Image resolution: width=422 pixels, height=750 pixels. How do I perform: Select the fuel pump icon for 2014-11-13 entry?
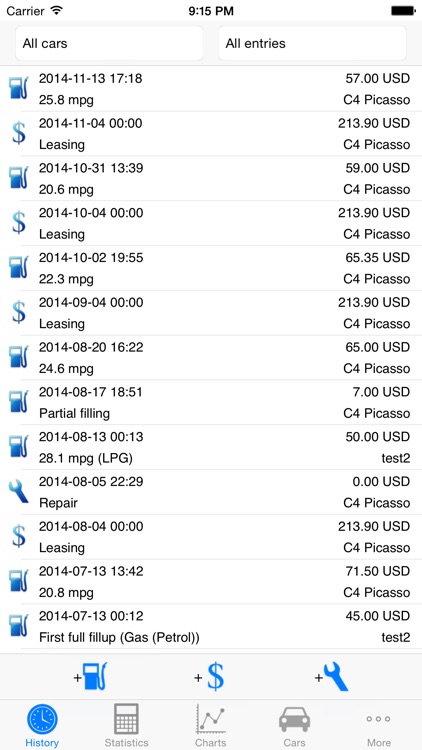click(19, 88)
